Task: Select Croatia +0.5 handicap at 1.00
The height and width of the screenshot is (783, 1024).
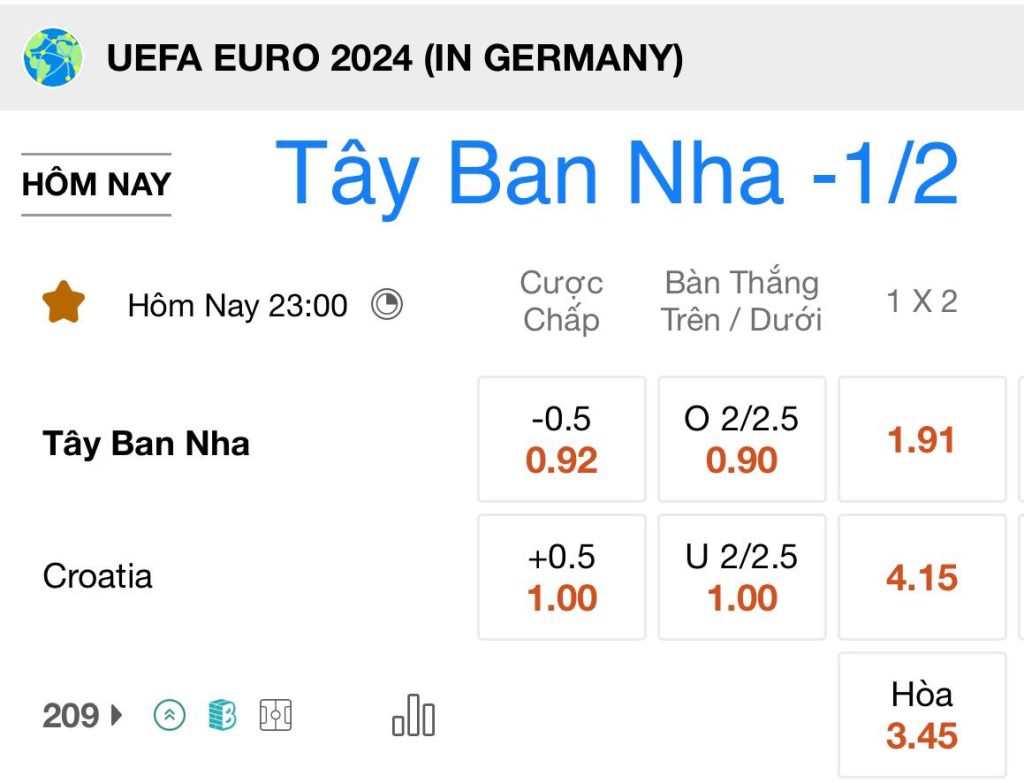Action: pyautogui.click(x=562, y=577)
